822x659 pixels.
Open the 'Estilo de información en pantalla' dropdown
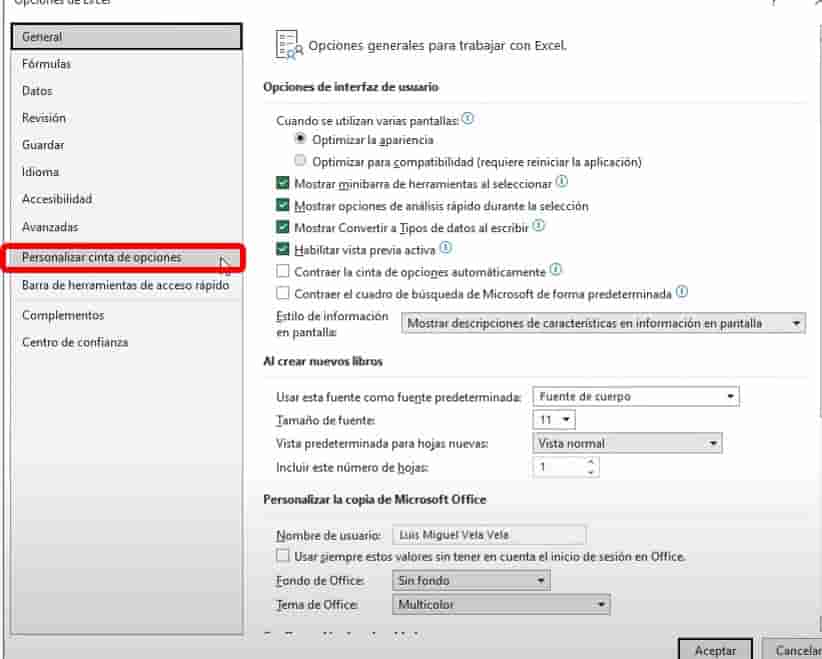pyautogui.click(x=603, y=324)
